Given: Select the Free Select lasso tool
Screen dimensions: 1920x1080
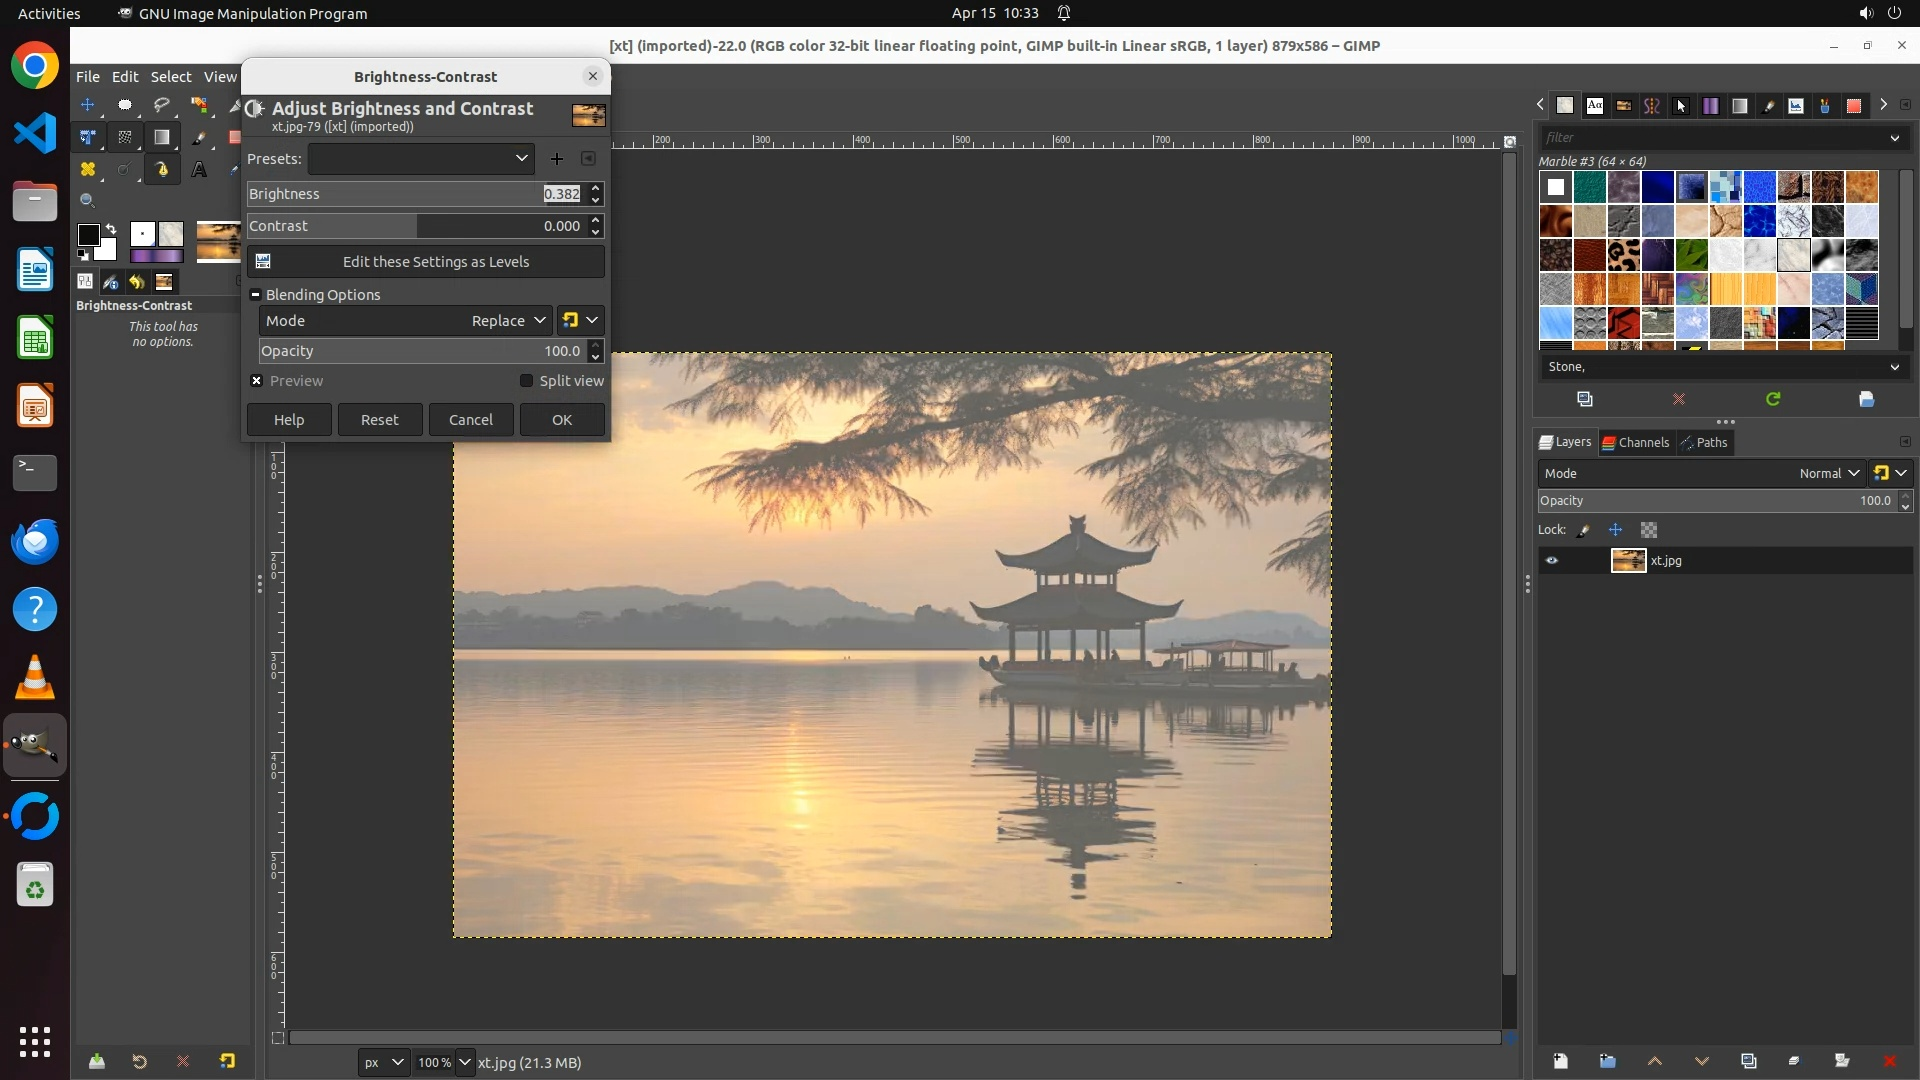Looking at the screenshot, I should (x=161, y=105).
